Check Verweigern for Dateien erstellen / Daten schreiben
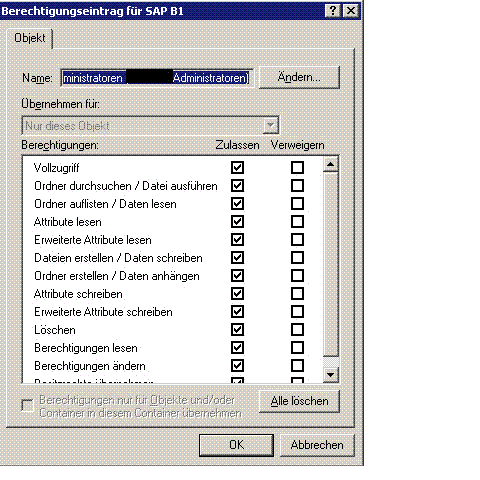Screen dimensions: 480x480 pos(297,257)
